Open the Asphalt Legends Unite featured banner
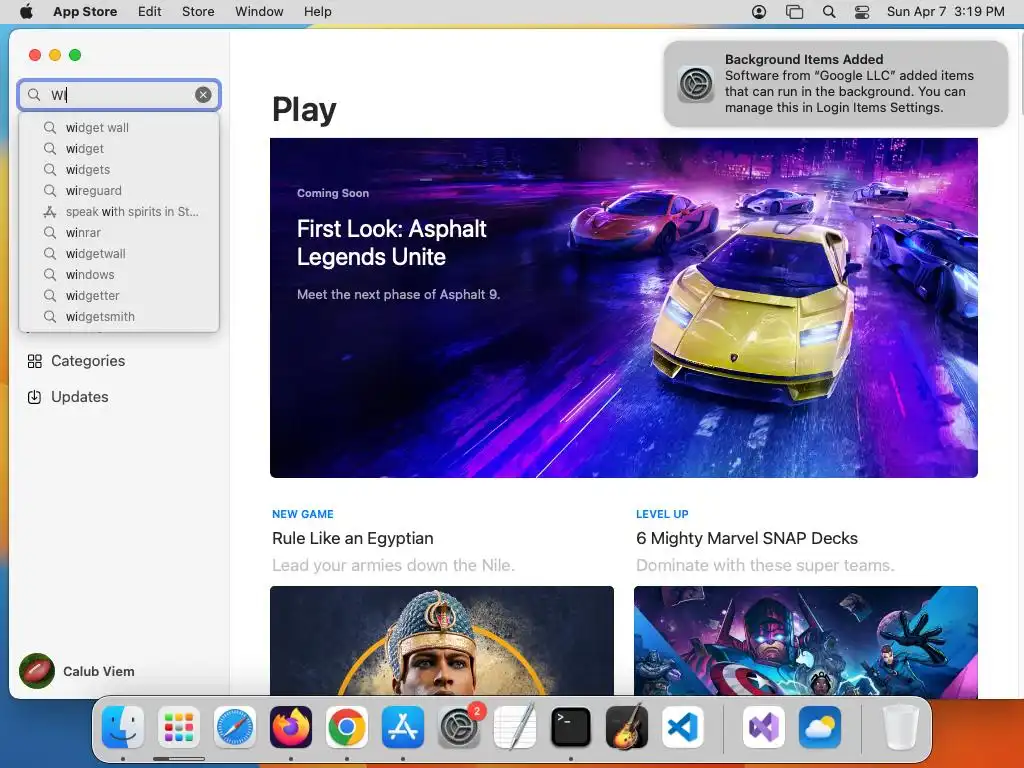Screen dimensions: 1024x768 (624, 308)
